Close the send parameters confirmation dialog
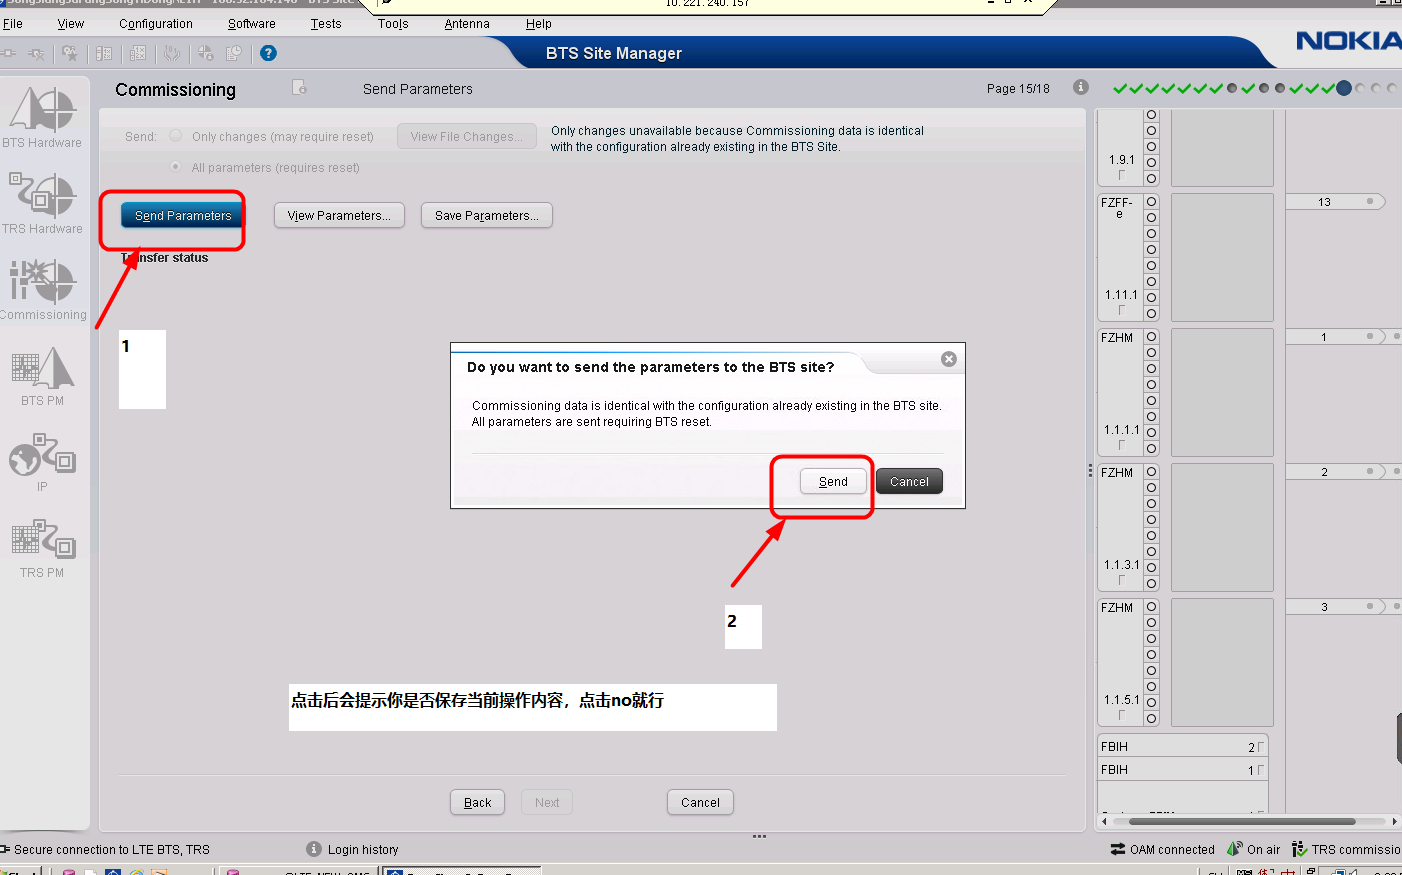The width and height of the screenshot is (1402, 875). (949, 359)
